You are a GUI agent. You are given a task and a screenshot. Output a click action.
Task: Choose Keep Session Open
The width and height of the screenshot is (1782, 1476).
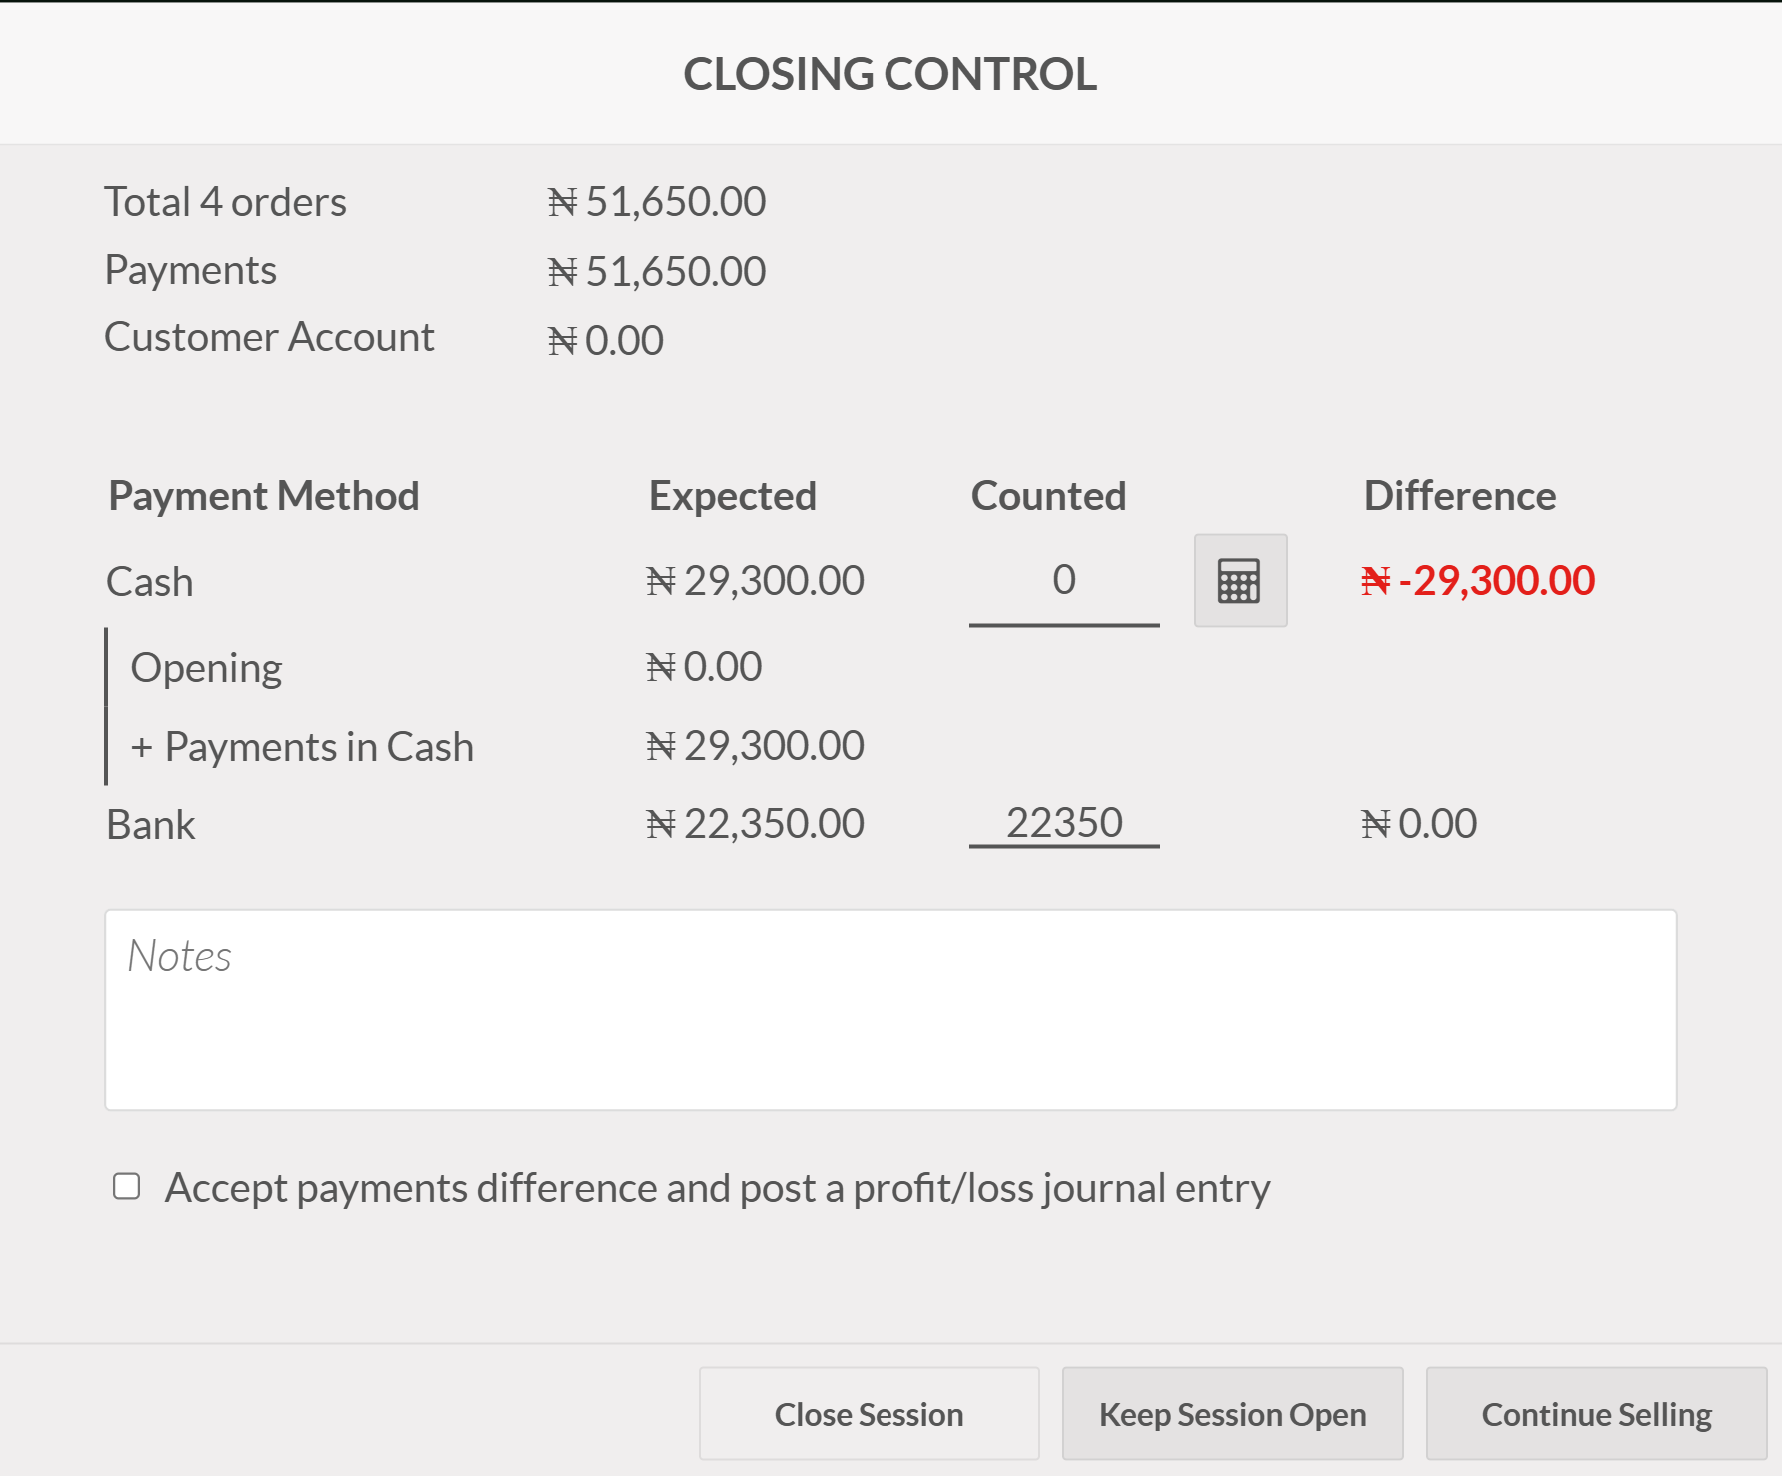click(x=1232, y=1414)
